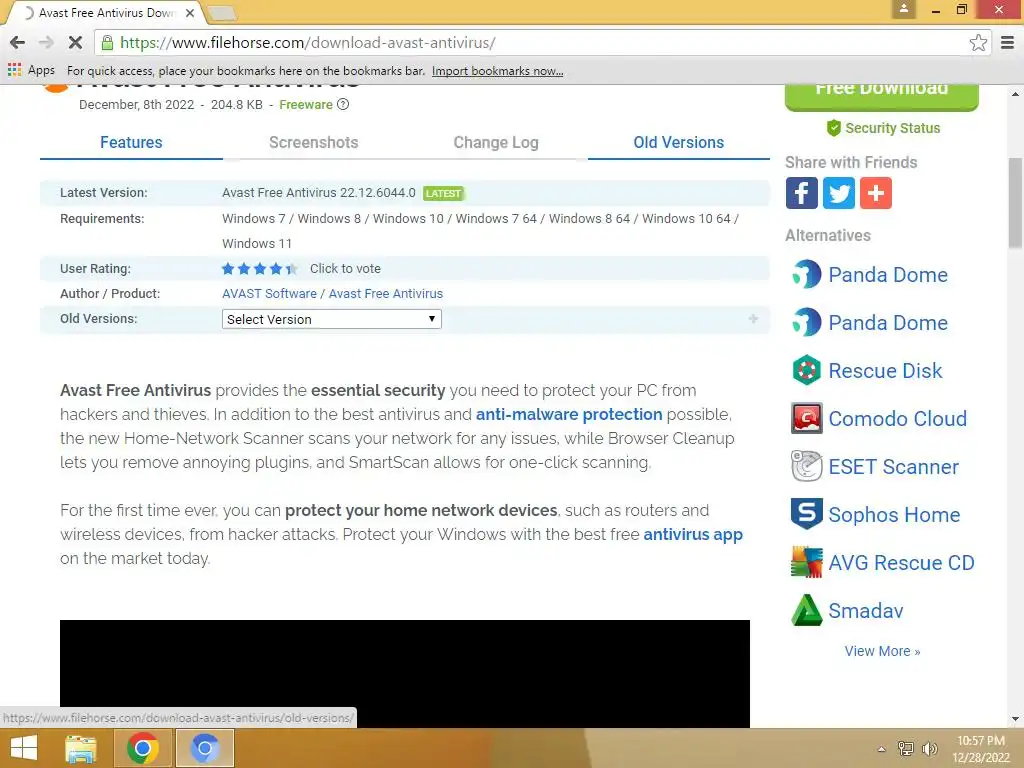Click the Avast Free Antivirus 22.12.6044.0 text
This screenshot has width=1024, height=768.
point(319,193)
